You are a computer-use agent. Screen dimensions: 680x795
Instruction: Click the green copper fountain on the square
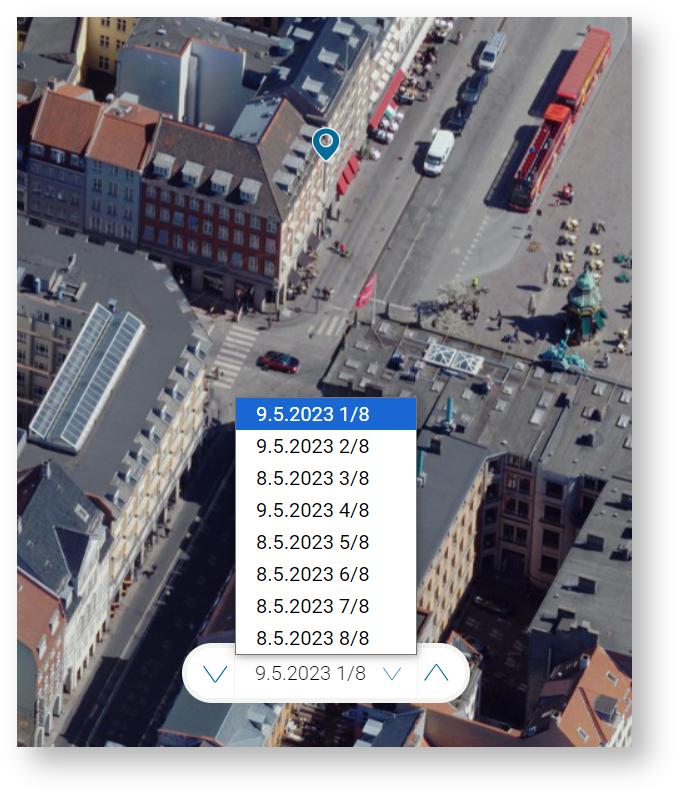tap(582, 305)
